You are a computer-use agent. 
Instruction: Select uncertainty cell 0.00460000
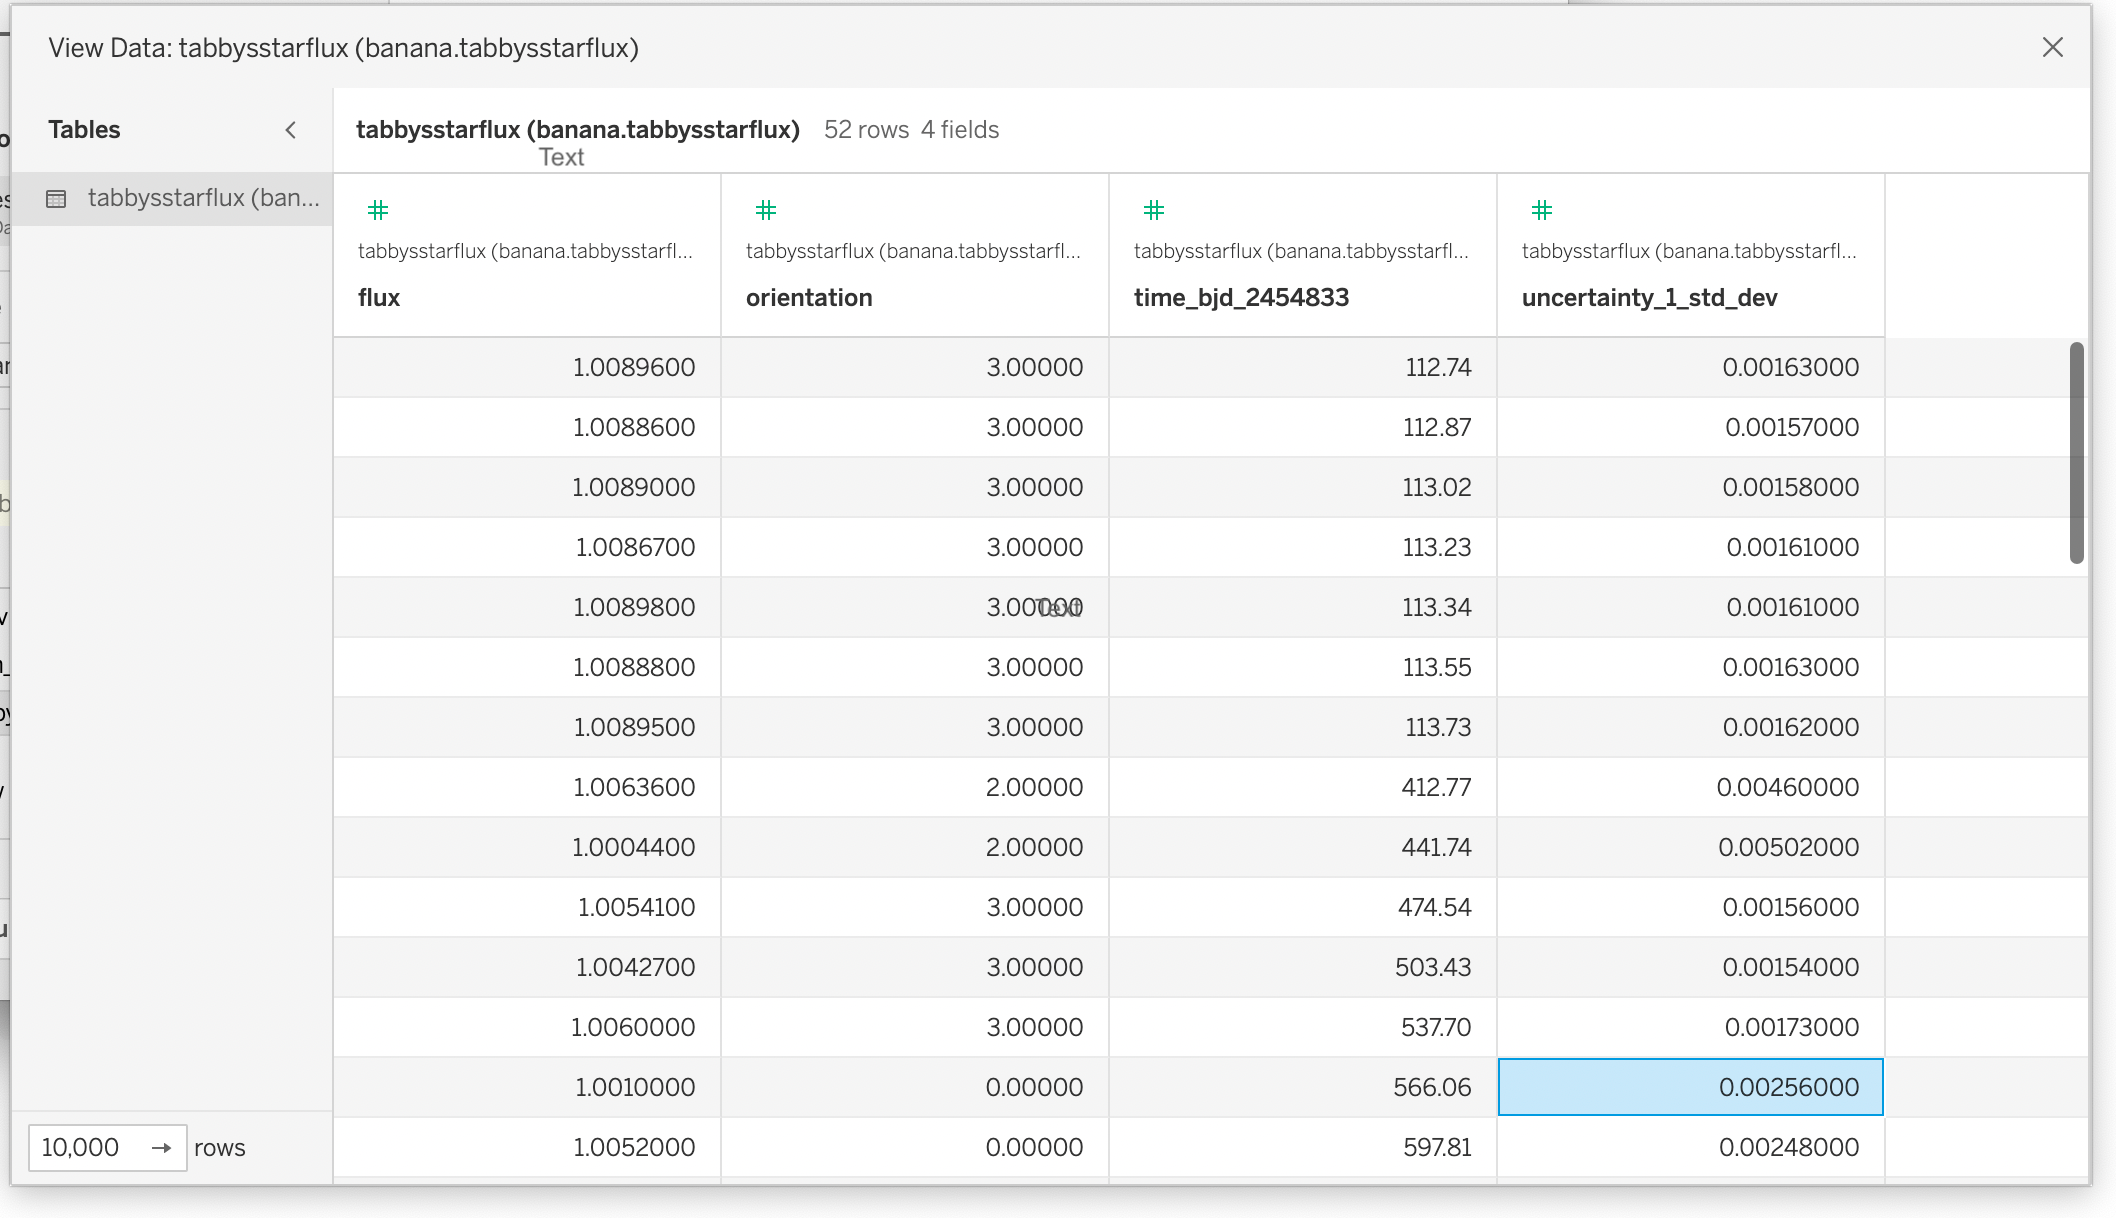pyautogui.click(x=1691, y=788)
